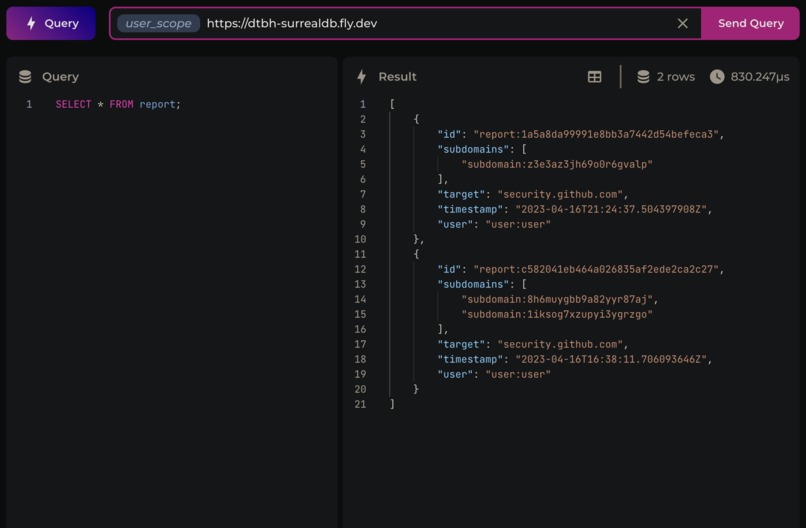The height and width of the screenshot is (528, 806).
Task: Click the "user:user" value on line 9
Action: pos(518,224)
